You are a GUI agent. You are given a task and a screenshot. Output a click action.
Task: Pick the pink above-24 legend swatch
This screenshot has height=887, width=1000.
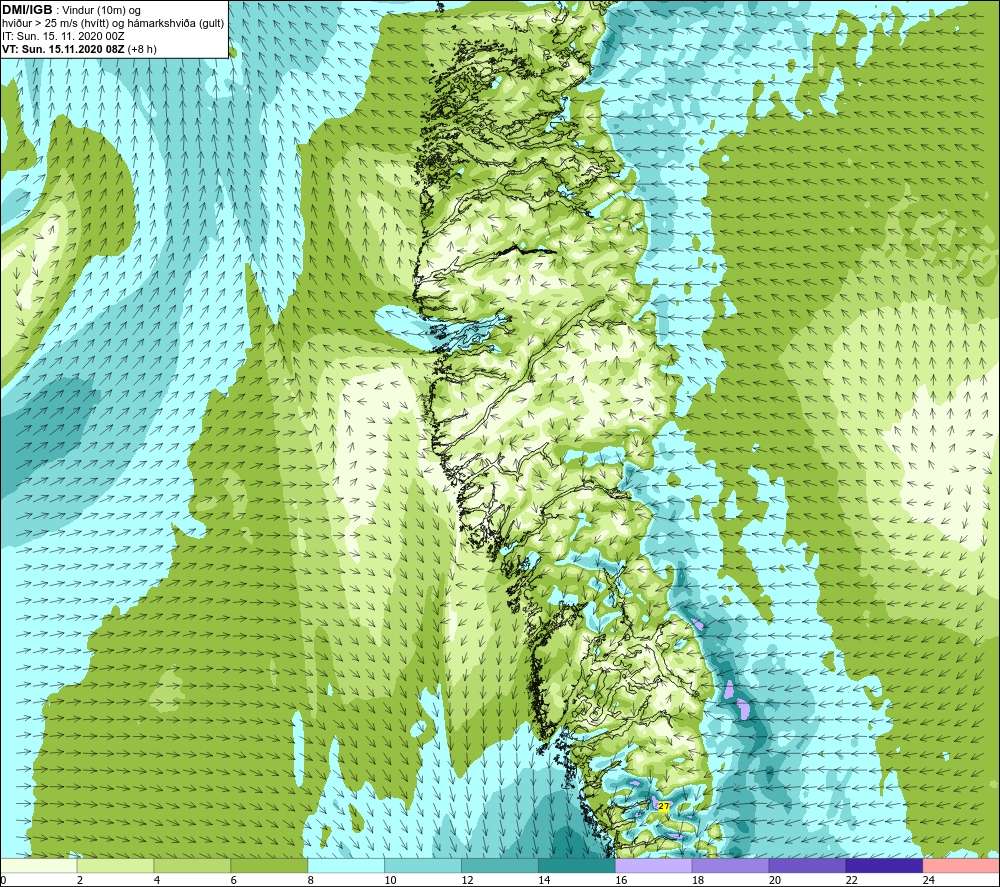[961, 866]
